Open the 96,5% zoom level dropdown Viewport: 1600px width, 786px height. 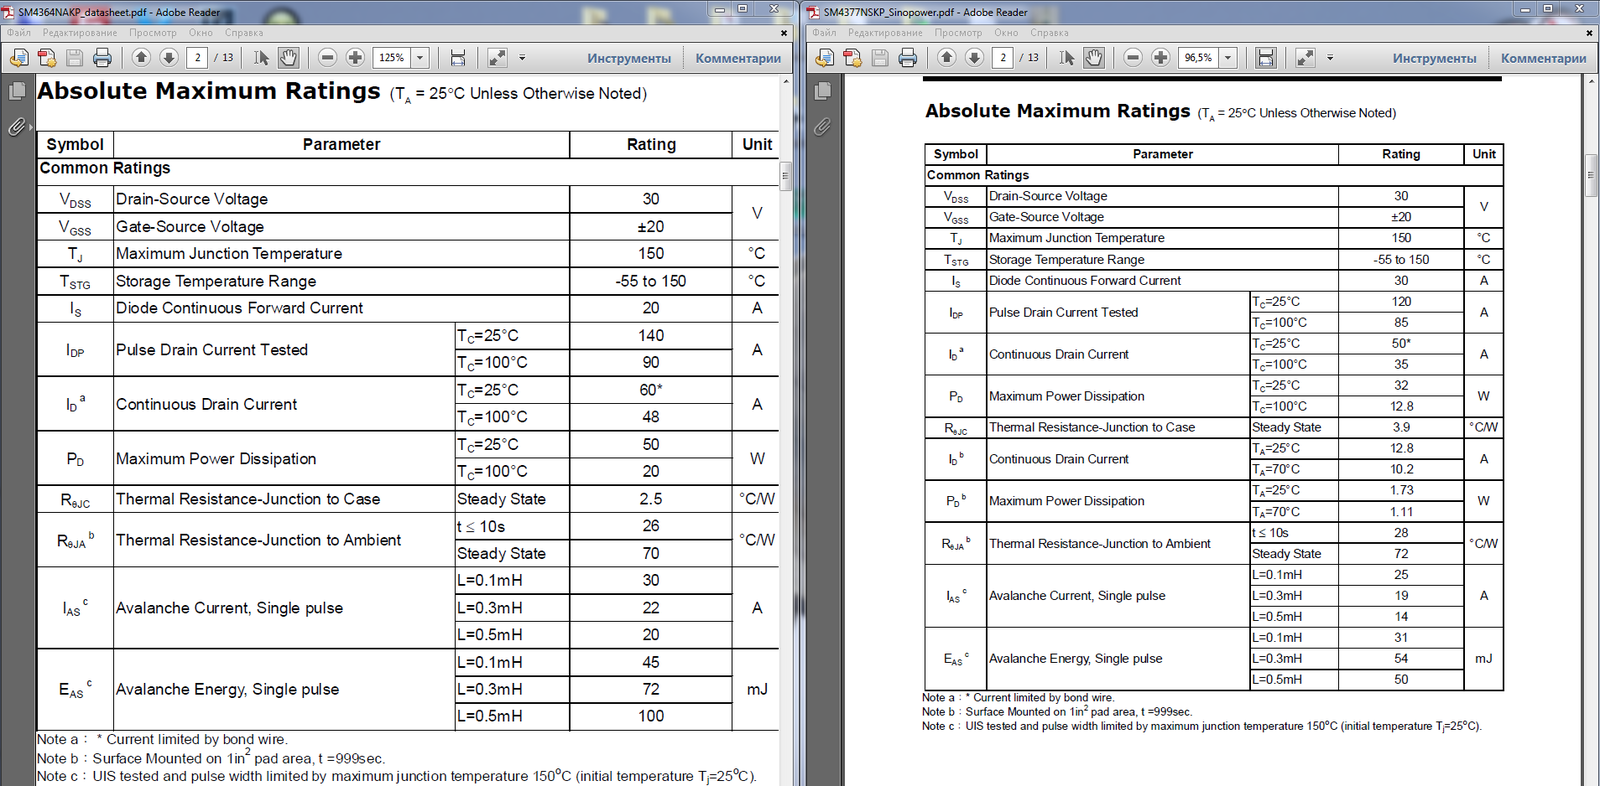1228,58
